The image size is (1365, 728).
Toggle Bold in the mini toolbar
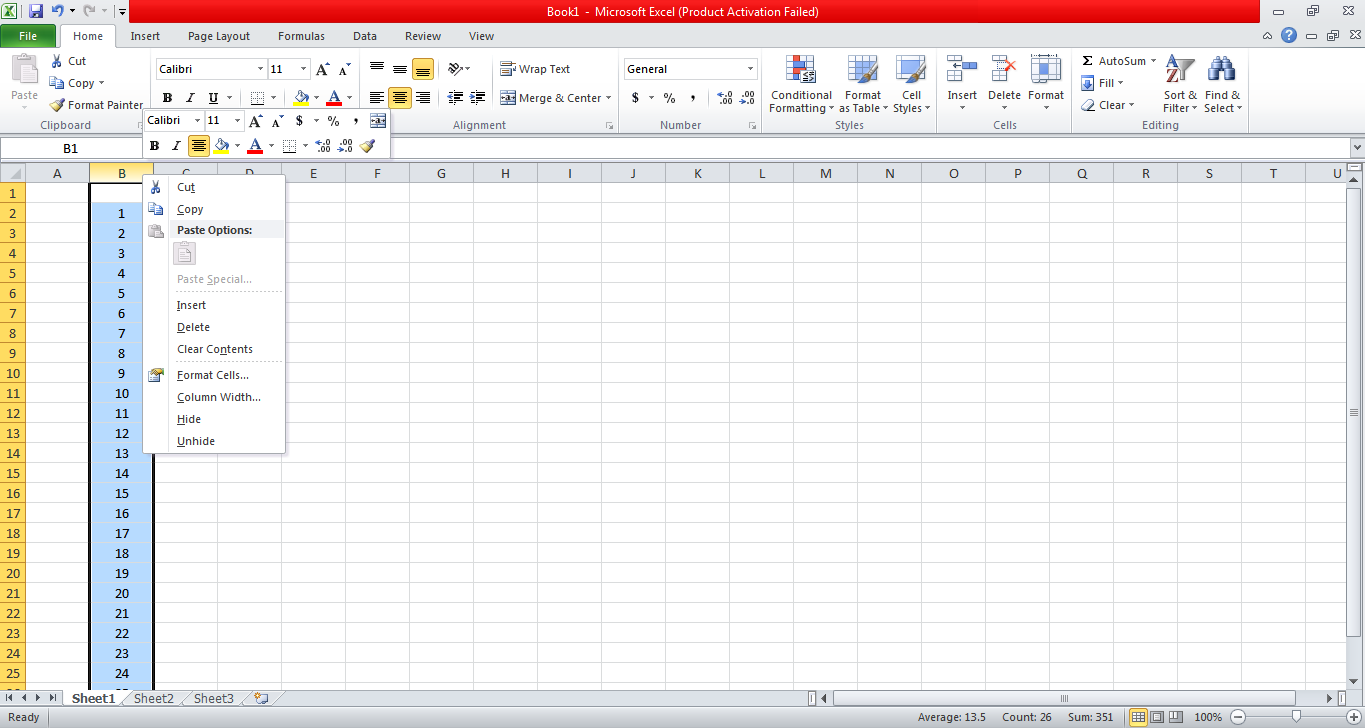pos(154,146)
